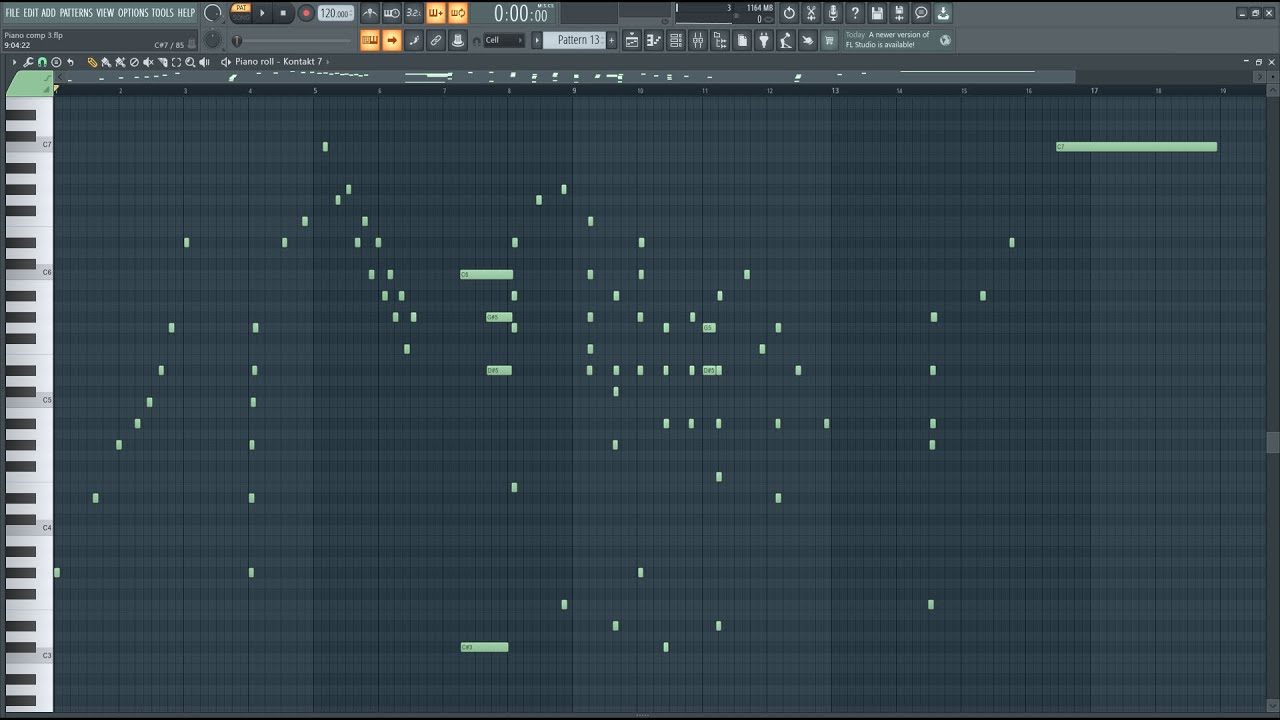Adjust the main pitch knob
1280x720 pixels.
click(213, 40)
